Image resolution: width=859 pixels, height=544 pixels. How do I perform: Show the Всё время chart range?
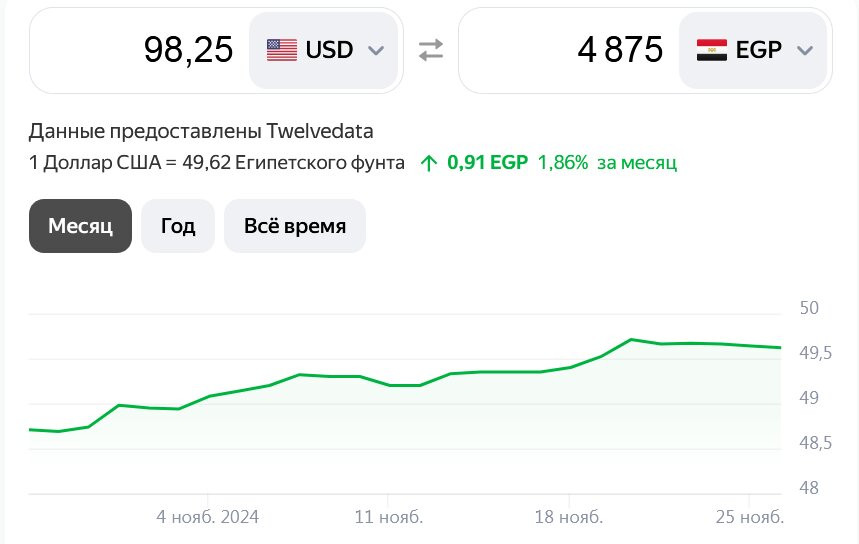[x=295, y=225]
